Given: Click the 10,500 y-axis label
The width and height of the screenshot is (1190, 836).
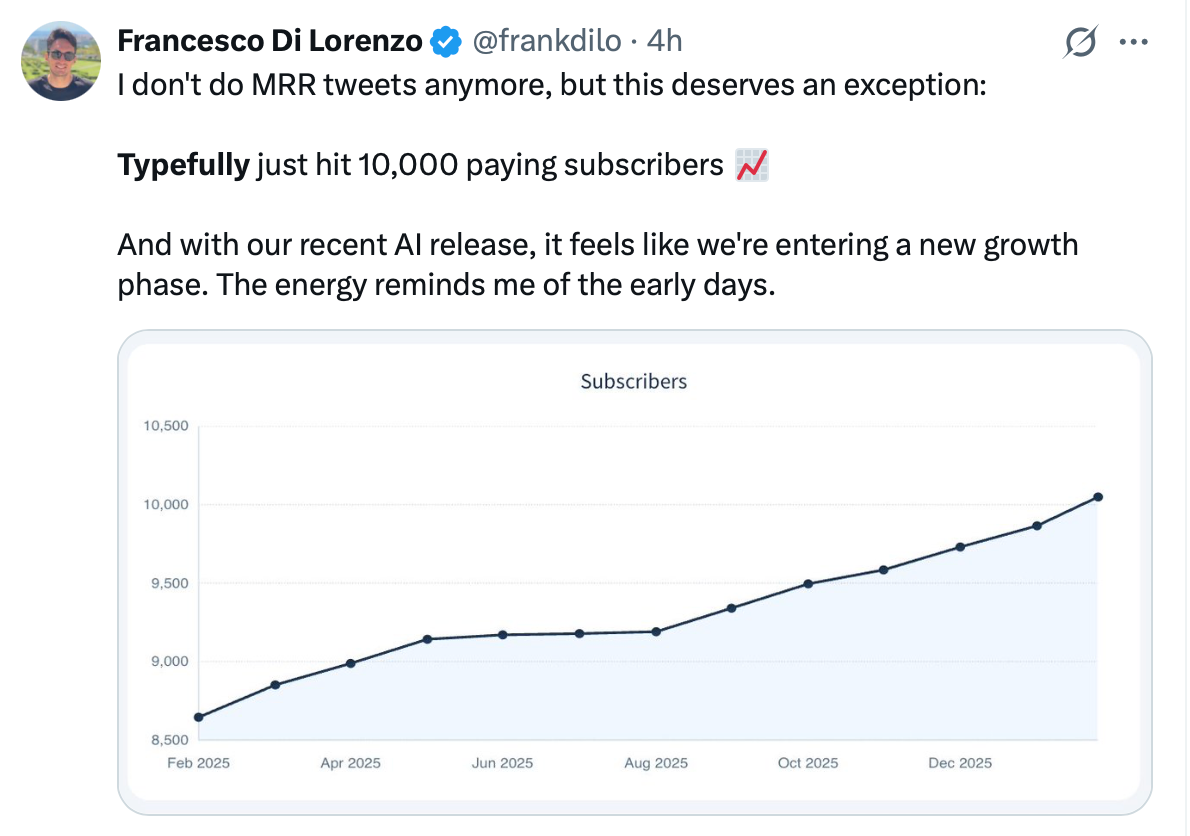Looking at the screenshot, I should tap(165, 425).
